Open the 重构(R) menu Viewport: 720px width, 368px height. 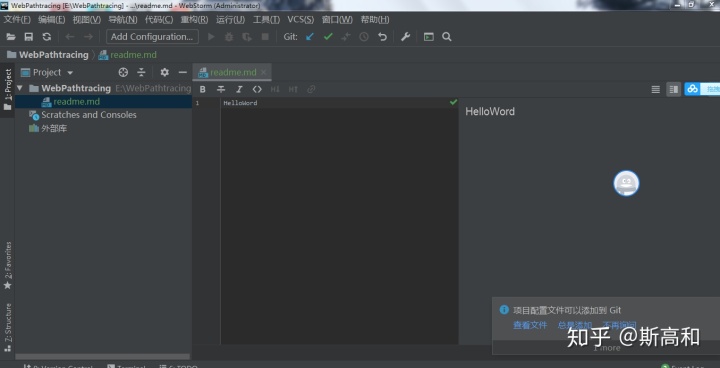pos(194,19)
